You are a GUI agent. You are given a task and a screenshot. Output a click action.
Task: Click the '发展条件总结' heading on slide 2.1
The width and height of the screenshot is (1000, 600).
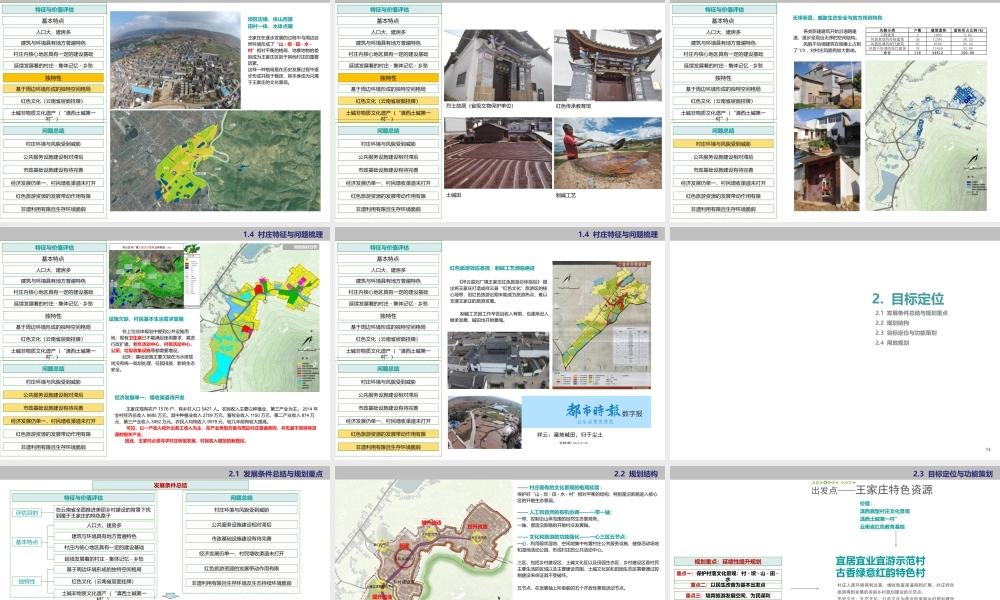pyautogui.click(x=170, y=486)
